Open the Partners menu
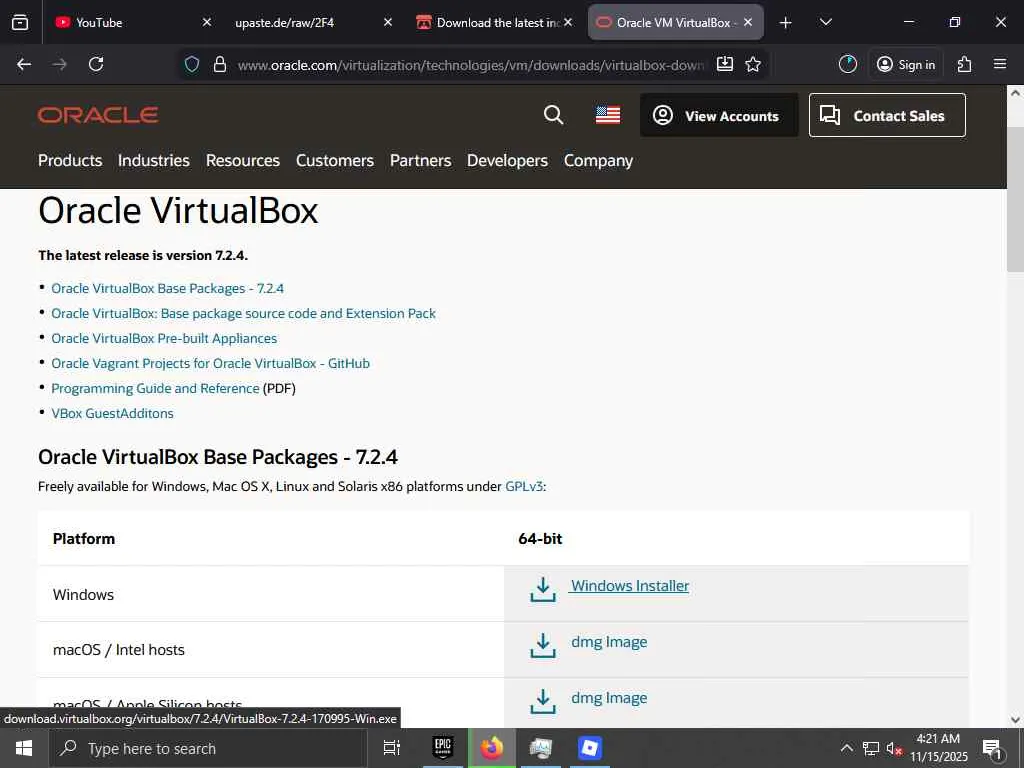The width and height of the screenshot is (1024, 768). point(420,161)
